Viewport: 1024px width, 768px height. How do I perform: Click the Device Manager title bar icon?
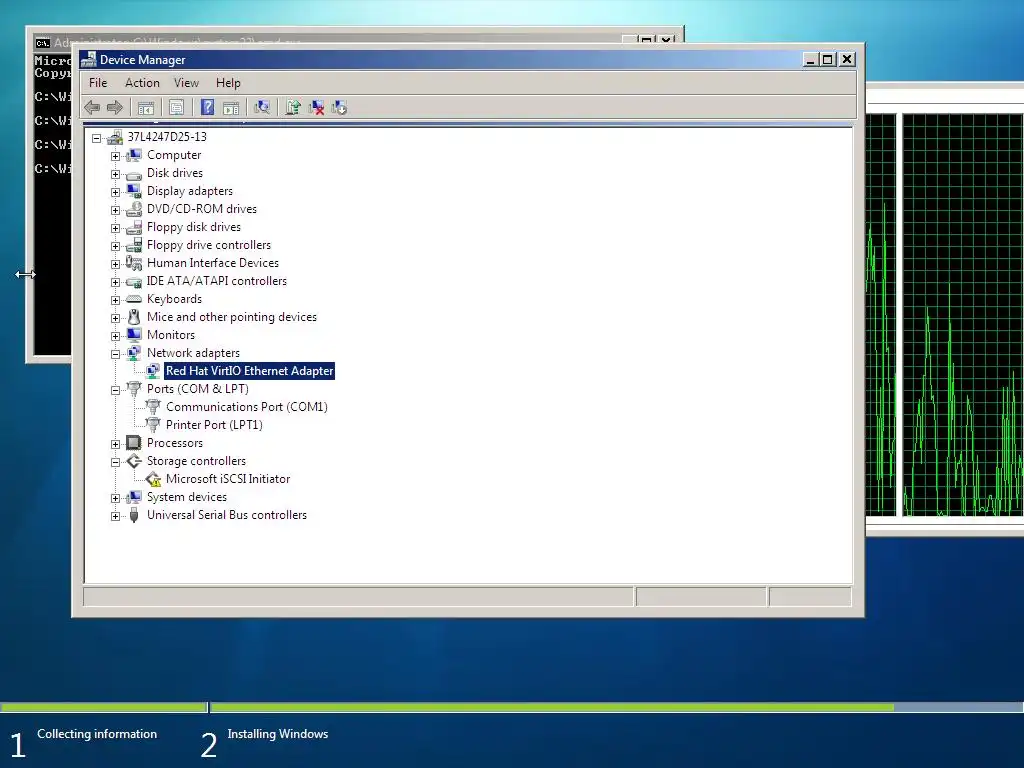coord(88,59)
